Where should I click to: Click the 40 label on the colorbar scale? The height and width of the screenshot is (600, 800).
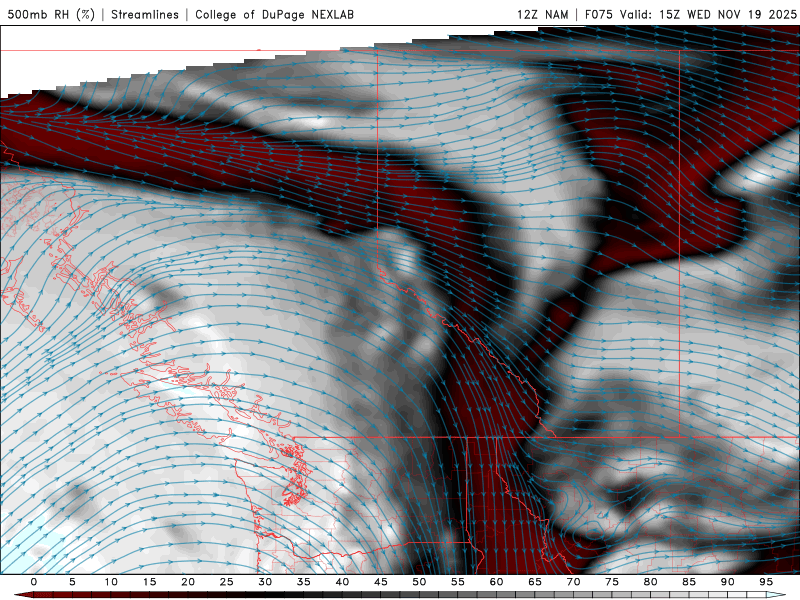click(342, 582)
